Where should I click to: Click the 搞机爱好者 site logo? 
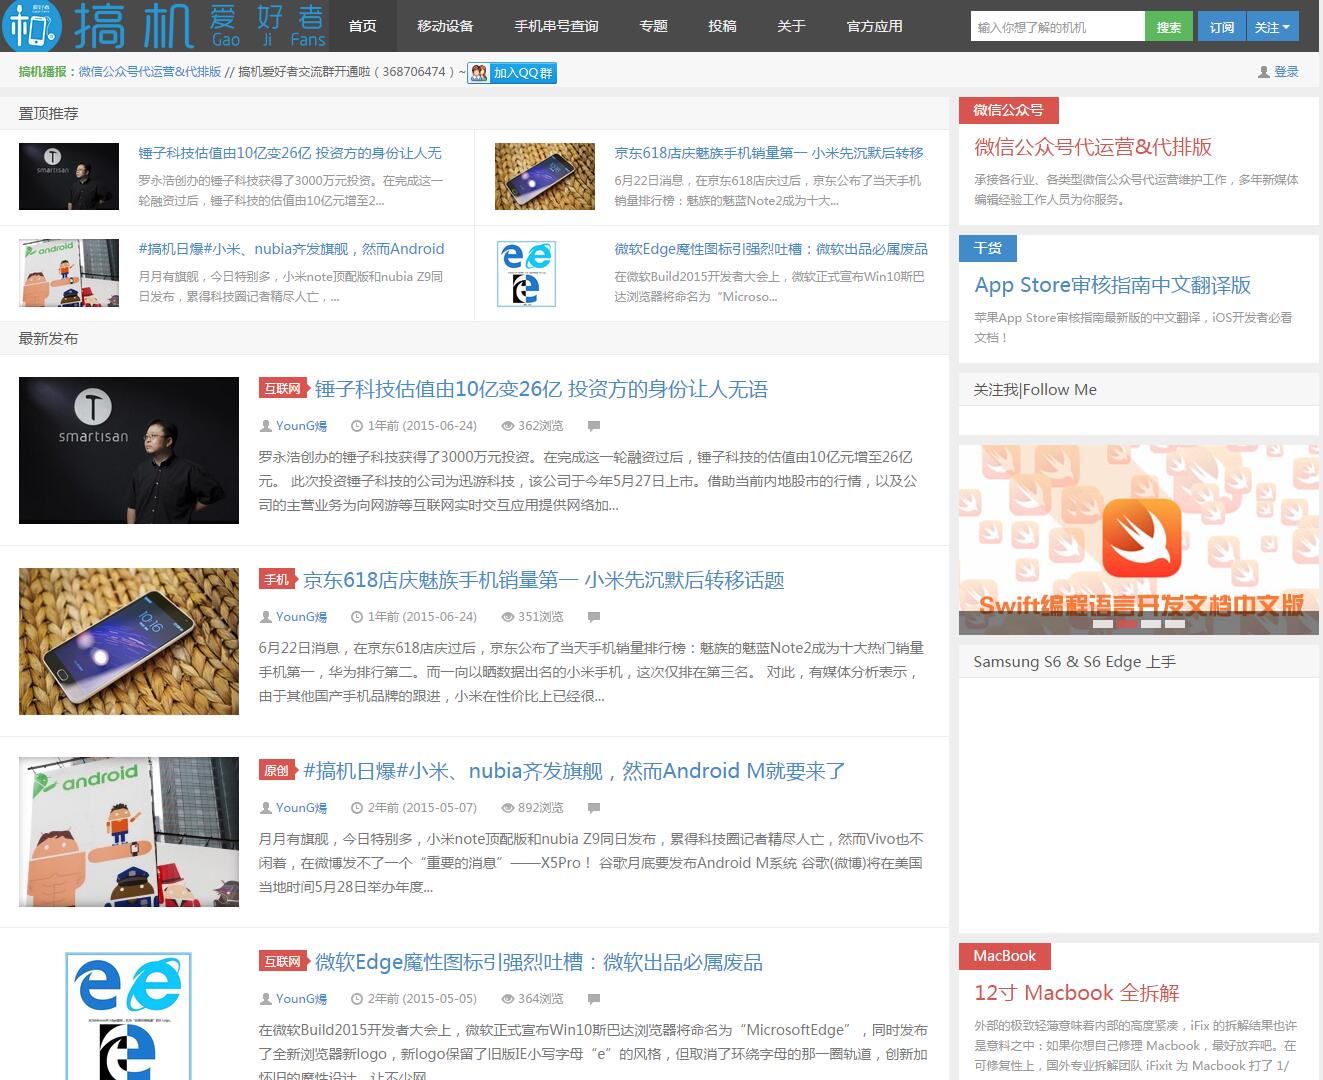coord(165,26)
